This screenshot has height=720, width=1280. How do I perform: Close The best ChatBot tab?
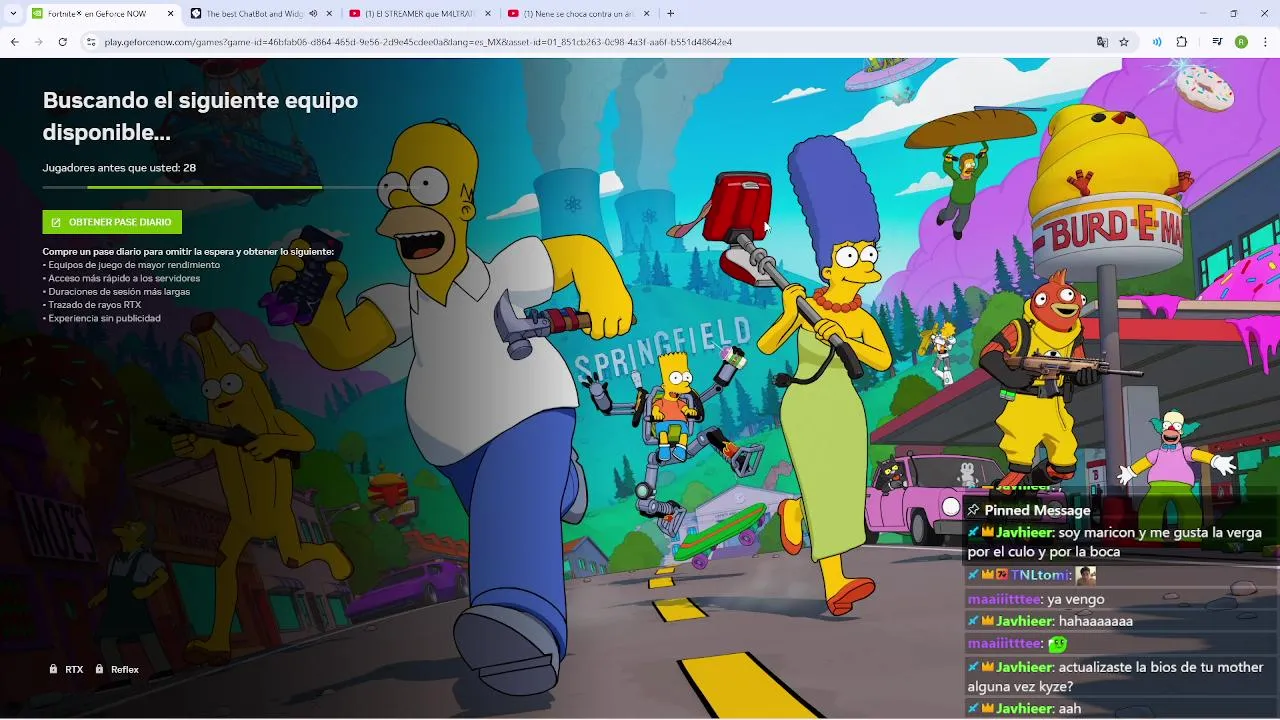(329, 14)
